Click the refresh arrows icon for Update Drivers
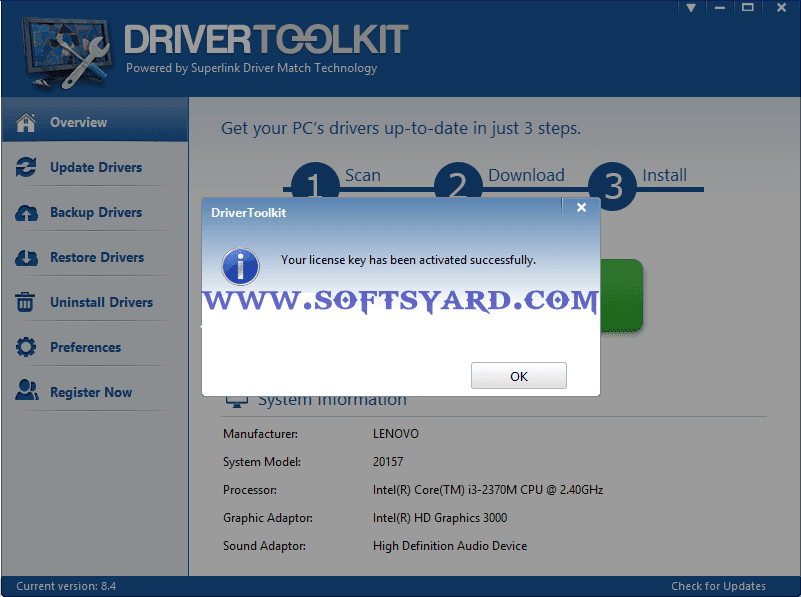Screen dimensions: 801x597 click(x=26, y=168)
